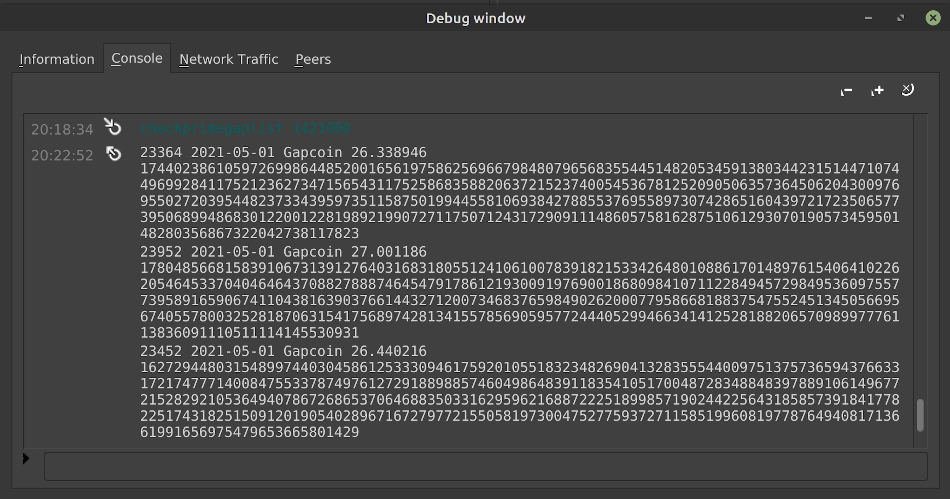This screenshot has width=950, height=499.
Task: Click the prompt arrow beside the input field
Action: click(x=26, y=458)
